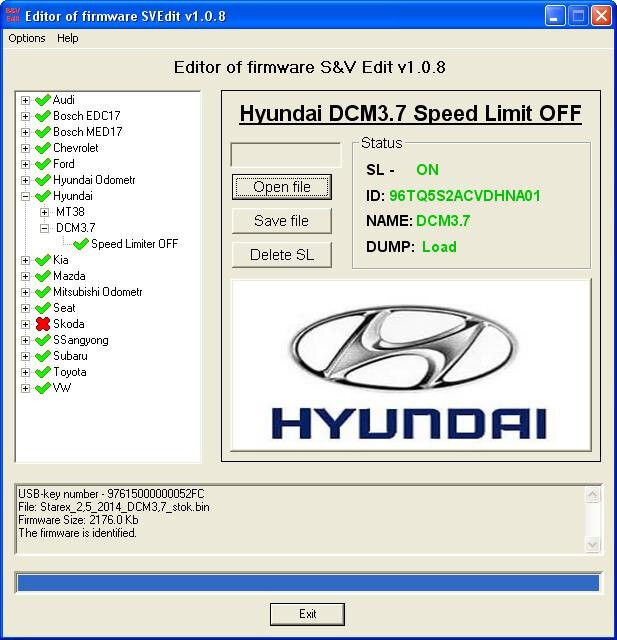Select the SSangyong tree item label

(81, 340)
